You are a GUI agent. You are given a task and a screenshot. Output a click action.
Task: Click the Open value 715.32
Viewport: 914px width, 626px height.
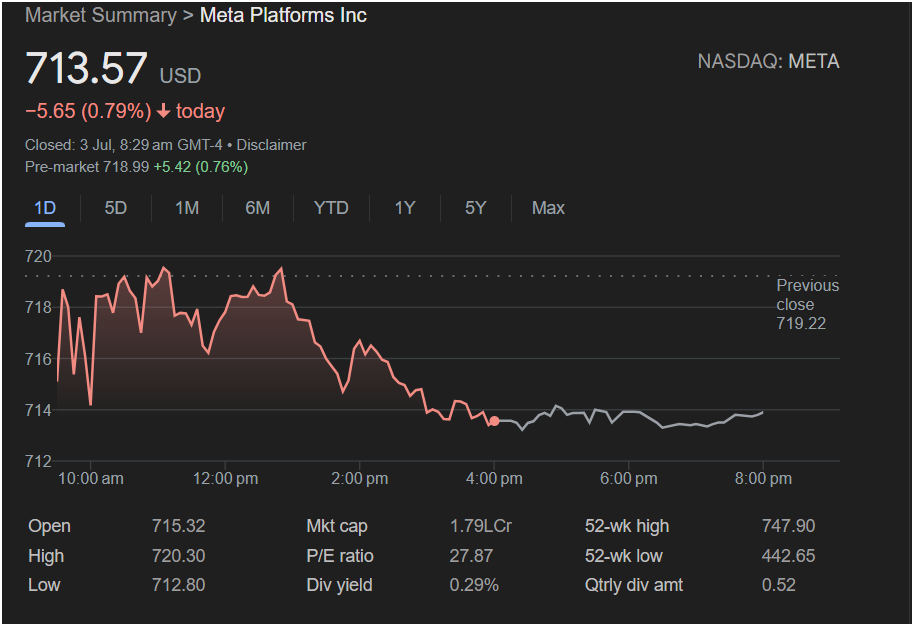point(178,526)
